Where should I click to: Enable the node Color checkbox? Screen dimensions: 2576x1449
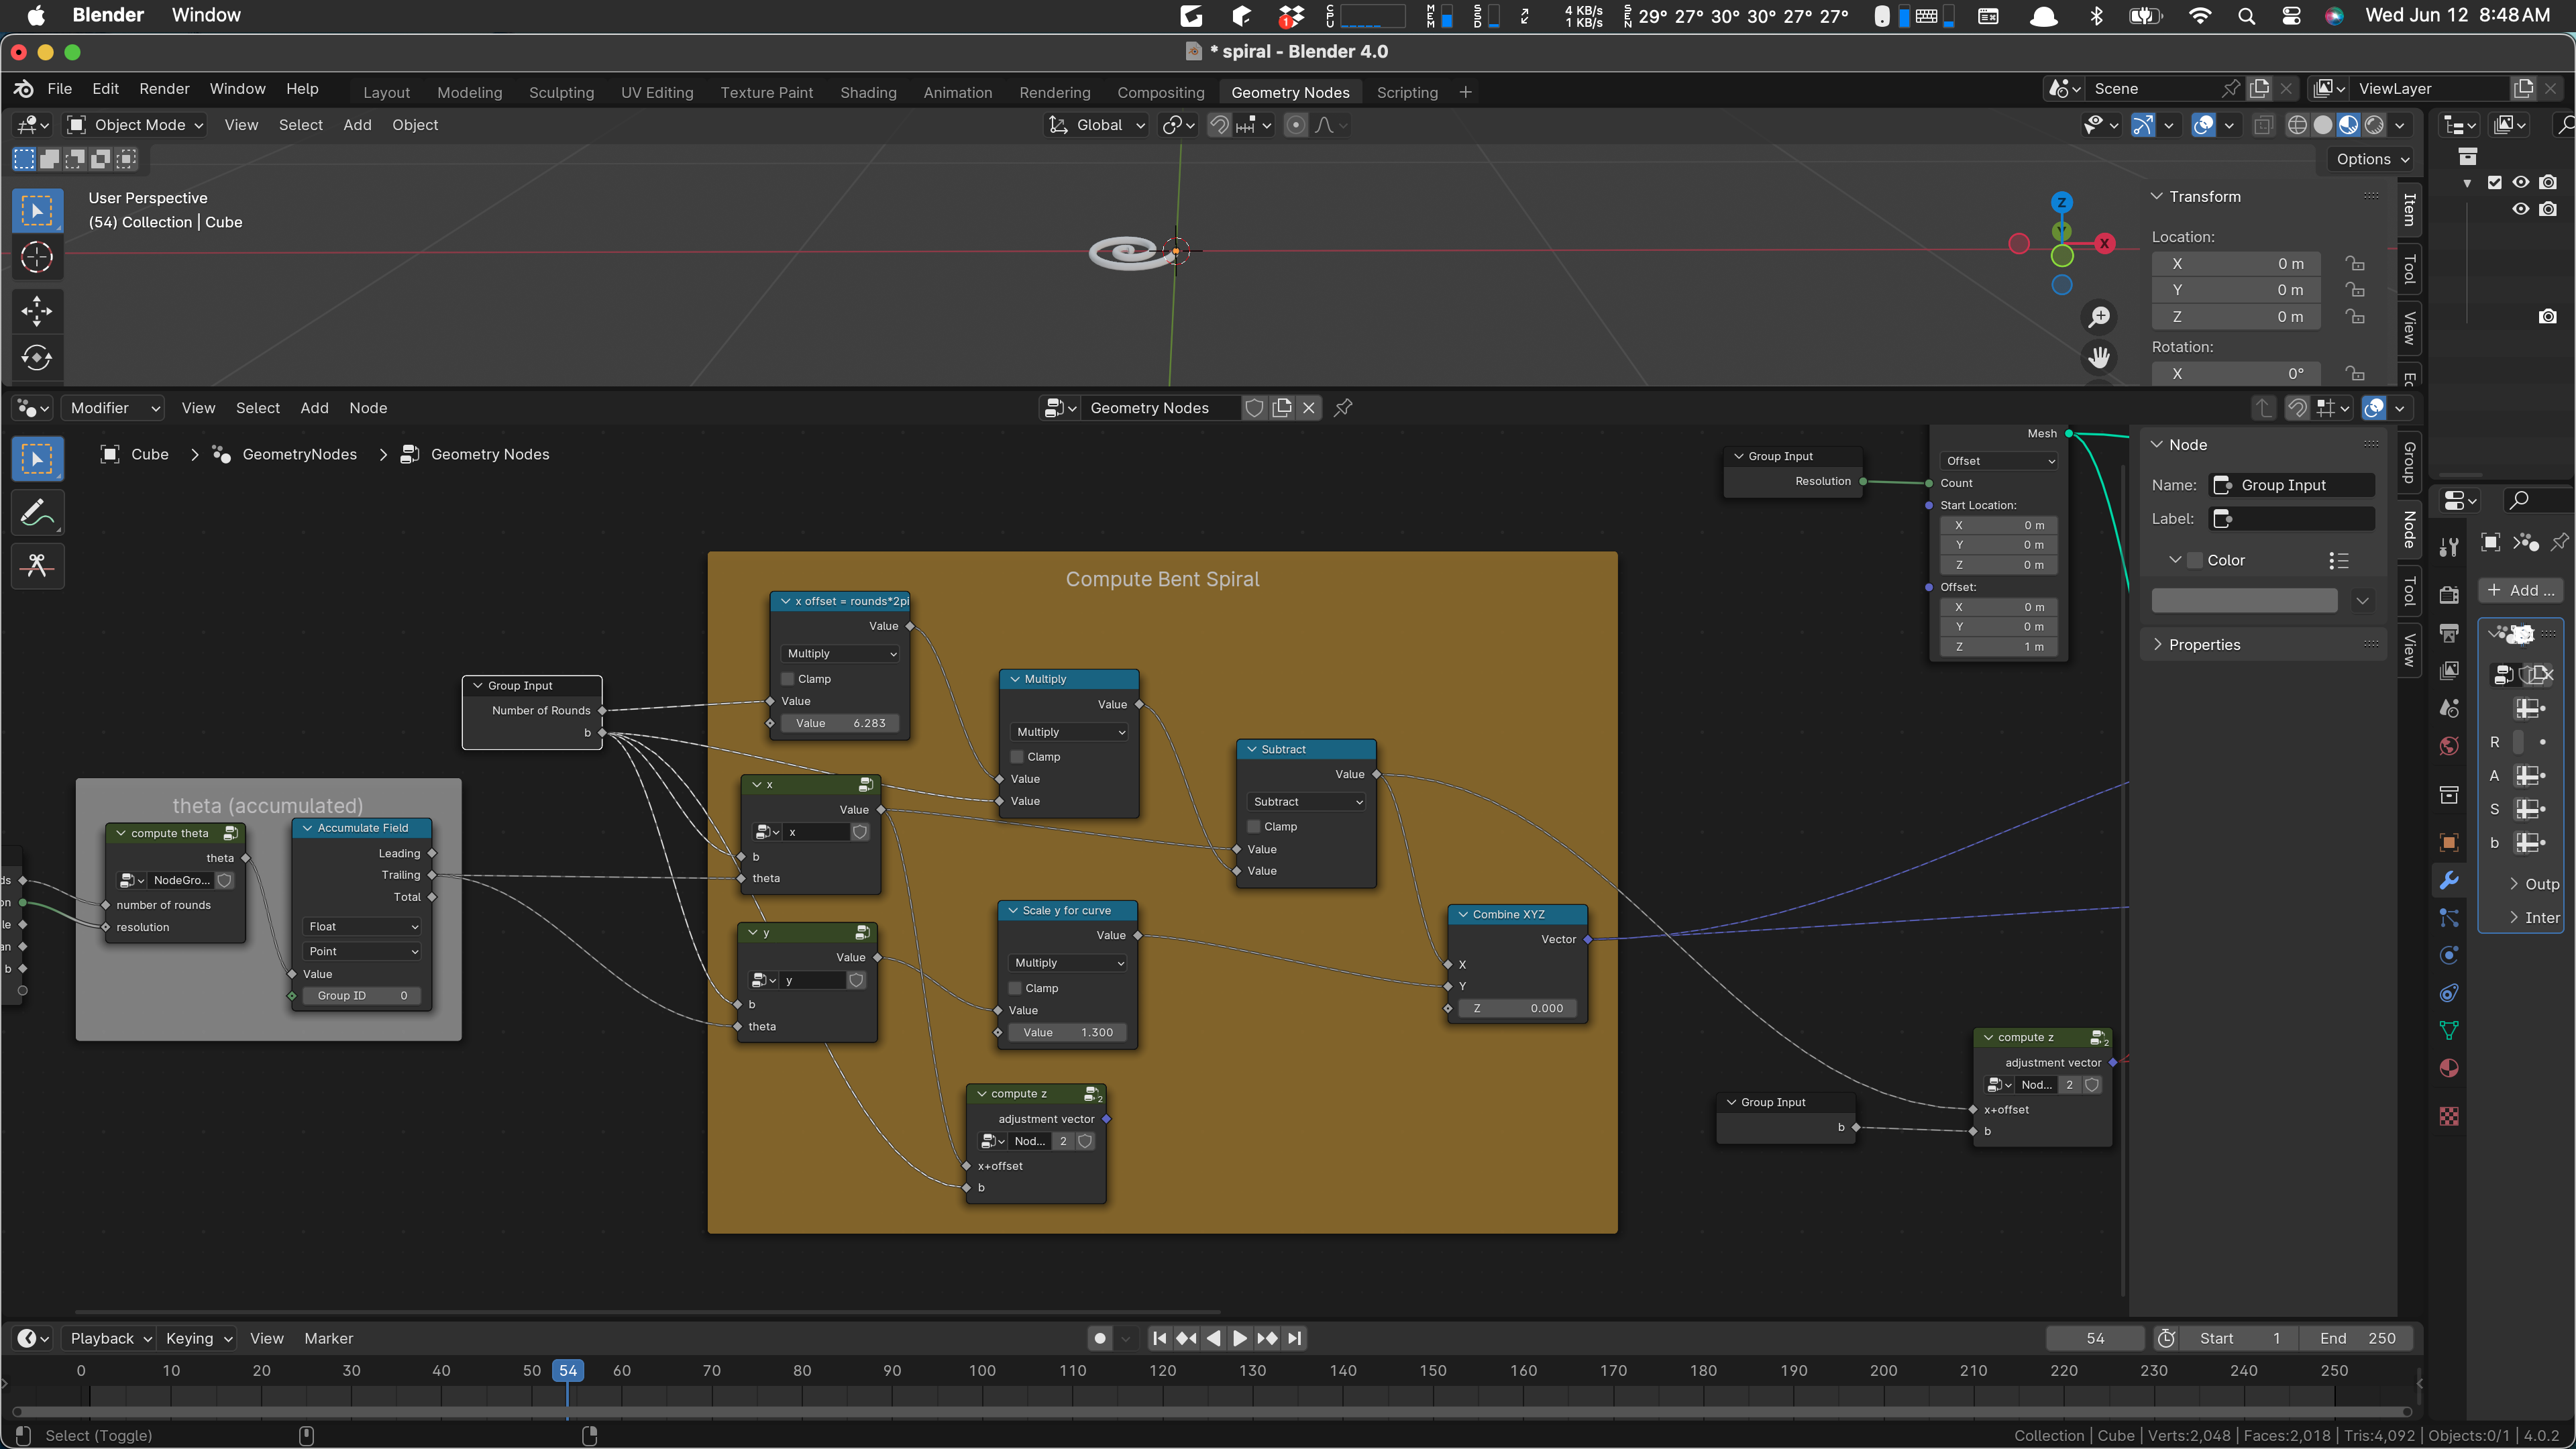coord(2195,560)
